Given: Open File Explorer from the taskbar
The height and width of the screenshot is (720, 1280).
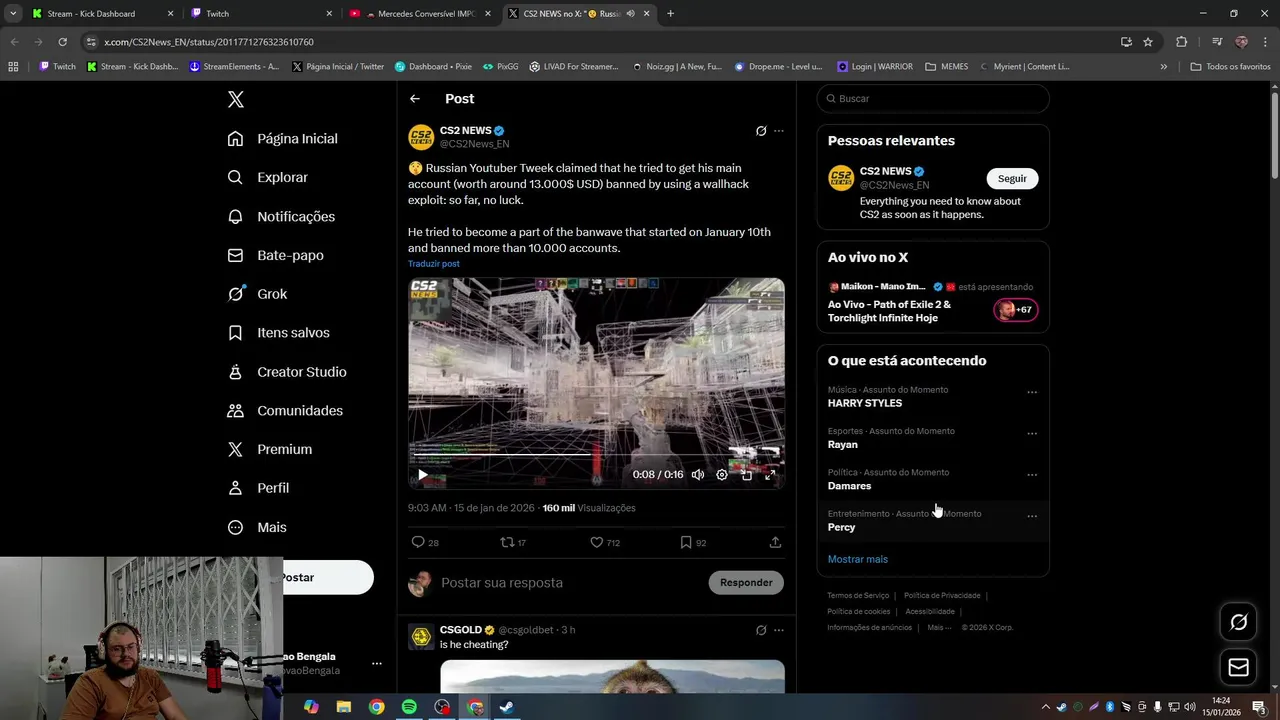Looking at the screenshot, I should tap(344, 707).
